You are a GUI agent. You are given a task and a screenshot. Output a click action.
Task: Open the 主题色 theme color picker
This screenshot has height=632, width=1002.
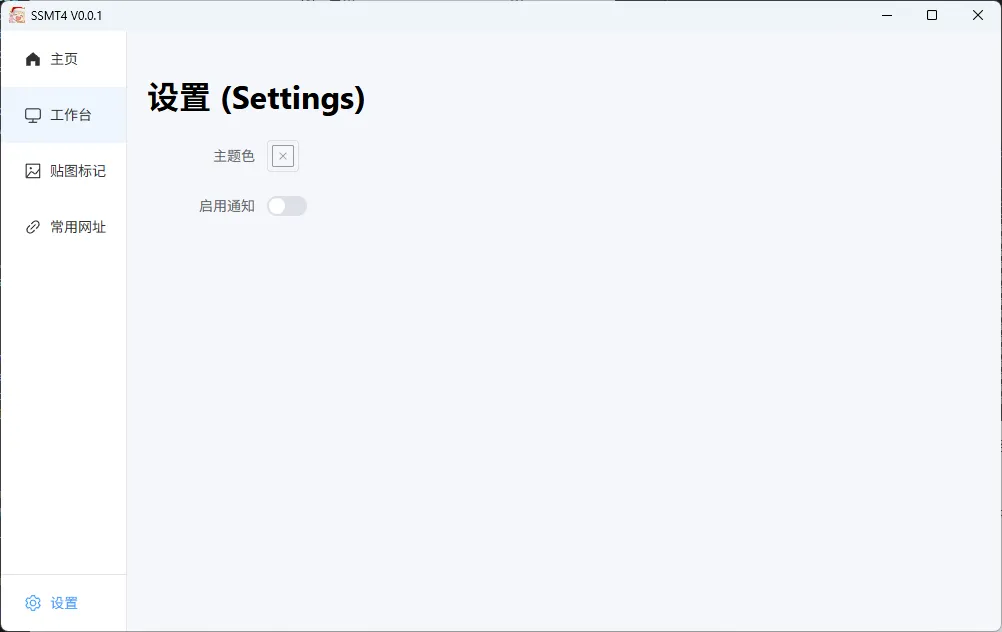tap(283, 156)
